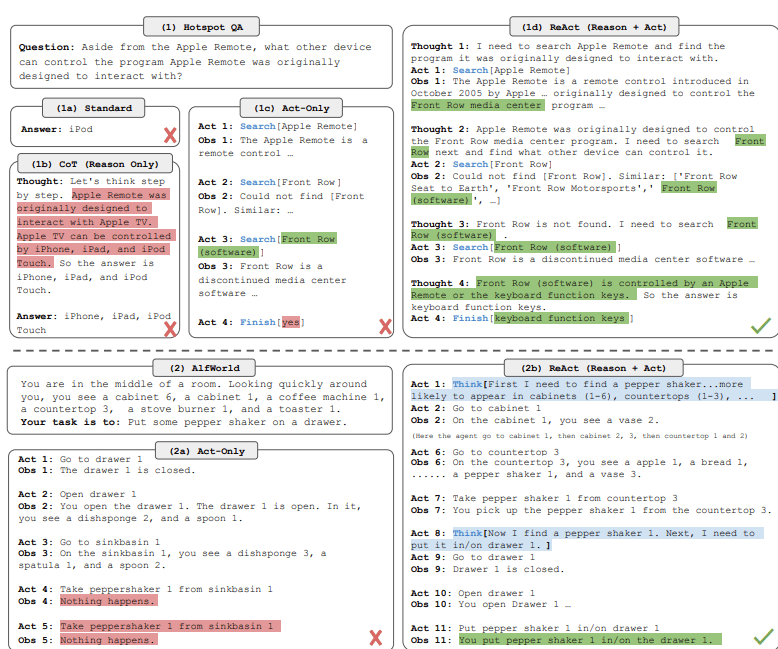Click the bold "Your task is to:" label
The height and width of the screenshot is (649, 778).
coord(70,422)
